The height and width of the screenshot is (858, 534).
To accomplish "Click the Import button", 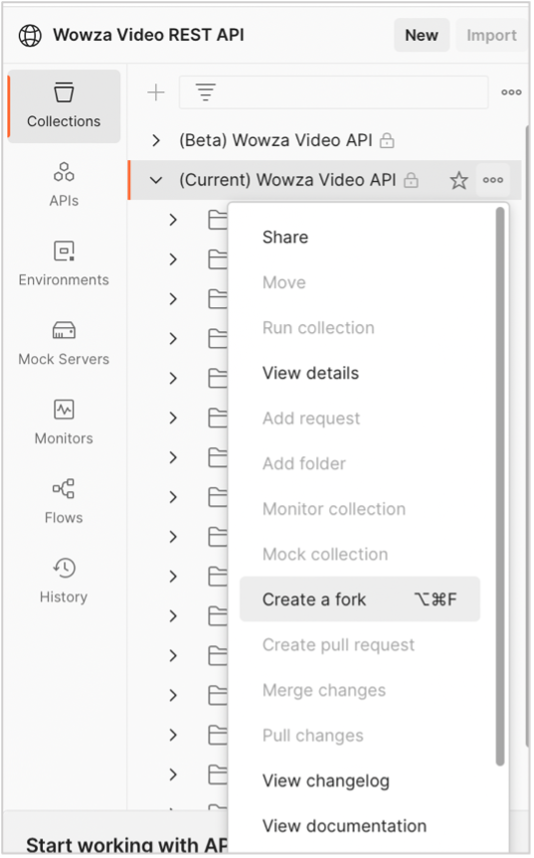I will pyautogui.click(x=491, y=36).
